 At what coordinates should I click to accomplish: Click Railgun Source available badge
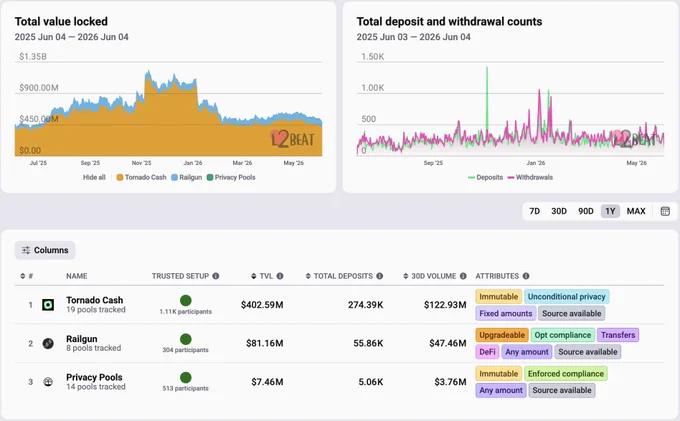(x=588, y=352)
